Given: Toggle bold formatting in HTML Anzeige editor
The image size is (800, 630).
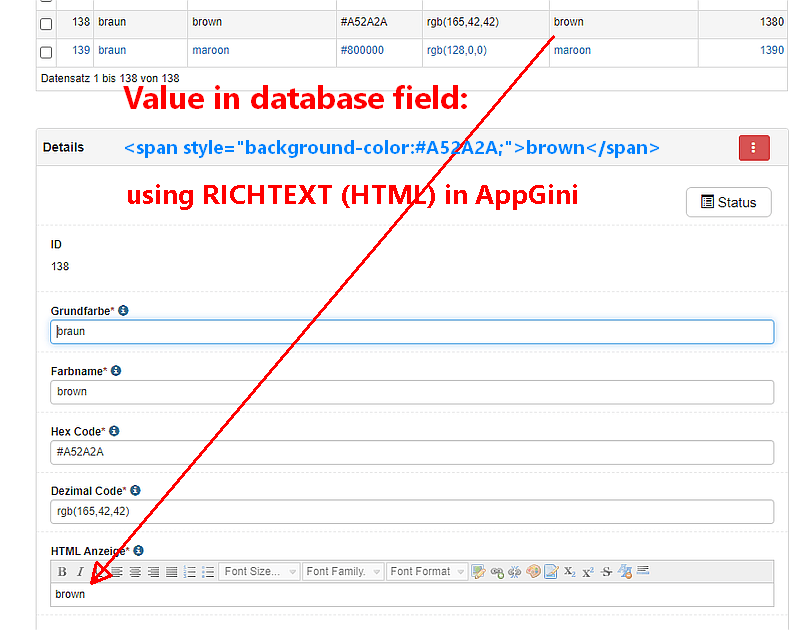Looking at the screenshot, I should pyautogui.click(x=62, y=572).
